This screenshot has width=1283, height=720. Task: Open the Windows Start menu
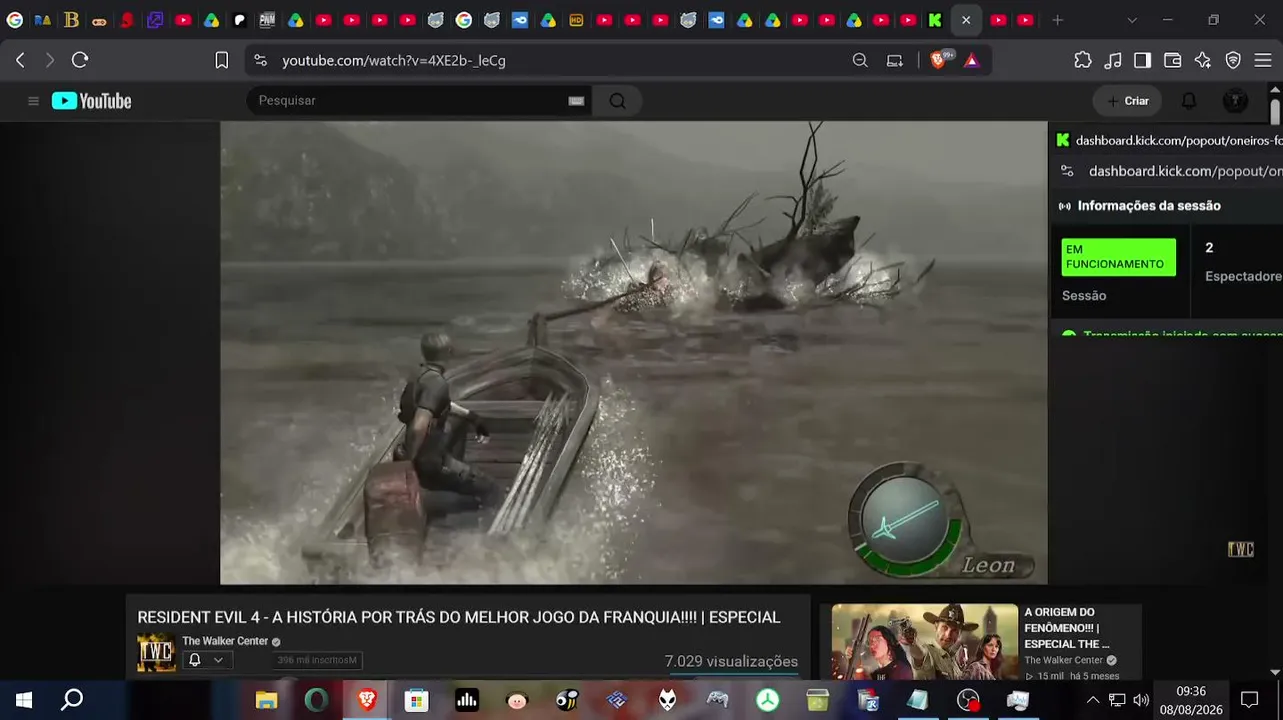click(x=24, y=700)
